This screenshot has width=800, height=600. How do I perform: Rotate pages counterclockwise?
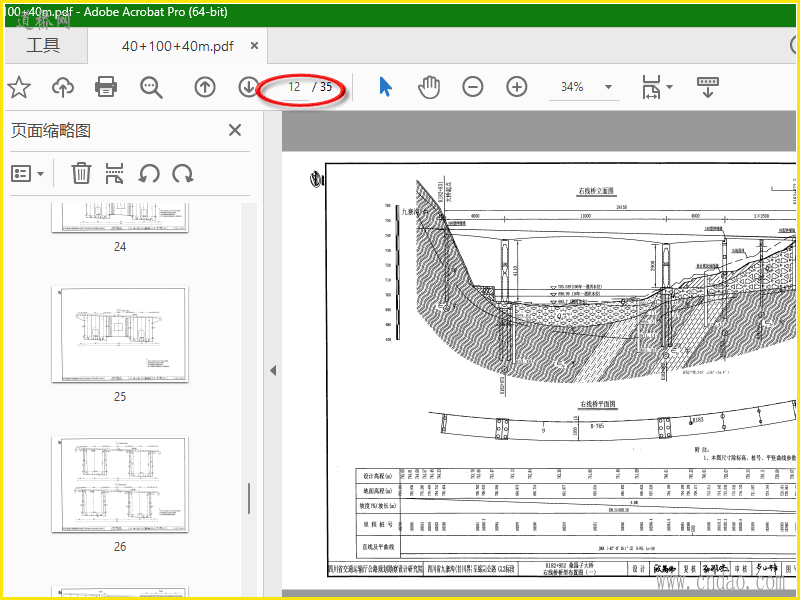[x=149, y=173]
